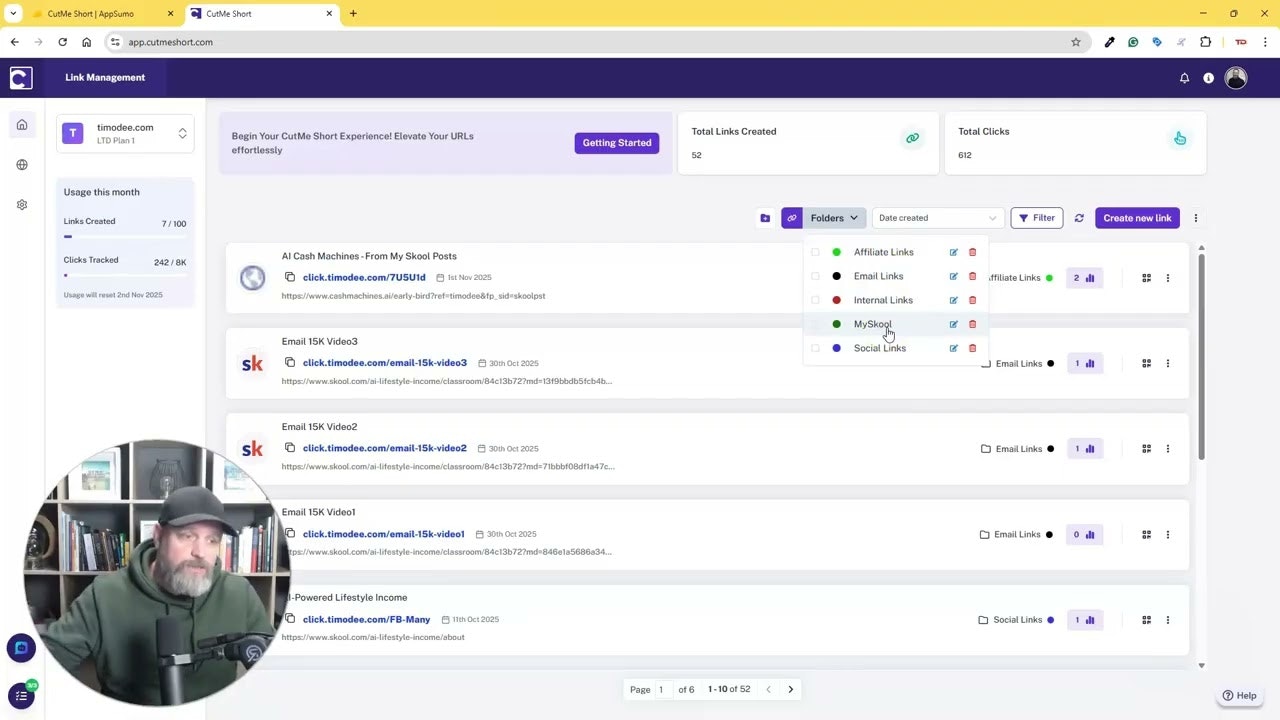This screenshot has width=1280, height=720.
Task: Edit the Social Links folder
Action: pyautogui.click(x=953, y=348)
